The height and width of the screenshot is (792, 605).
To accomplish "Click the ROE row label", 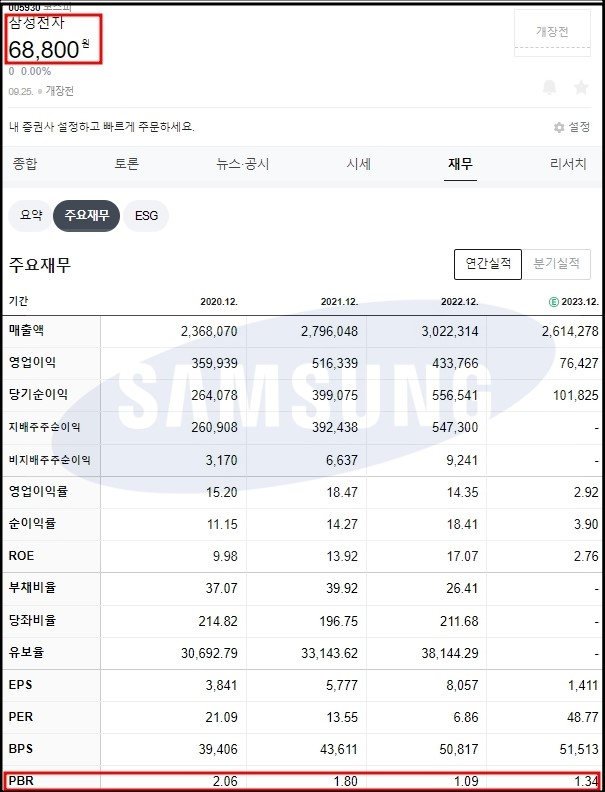I will click(21, 556).
